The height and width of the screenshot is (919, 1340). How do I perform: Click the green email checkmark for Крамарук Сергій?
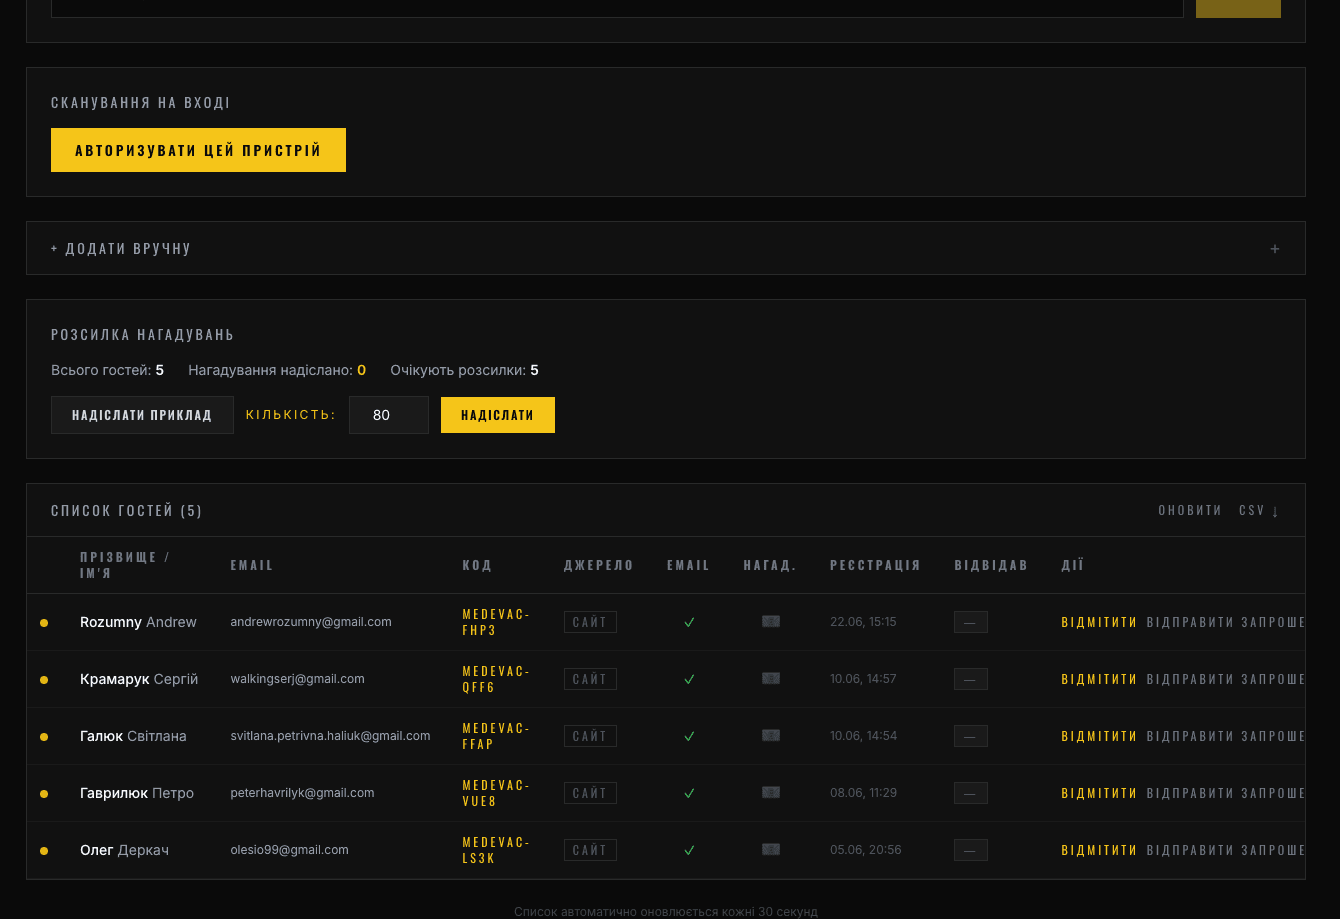pos(689,679)
